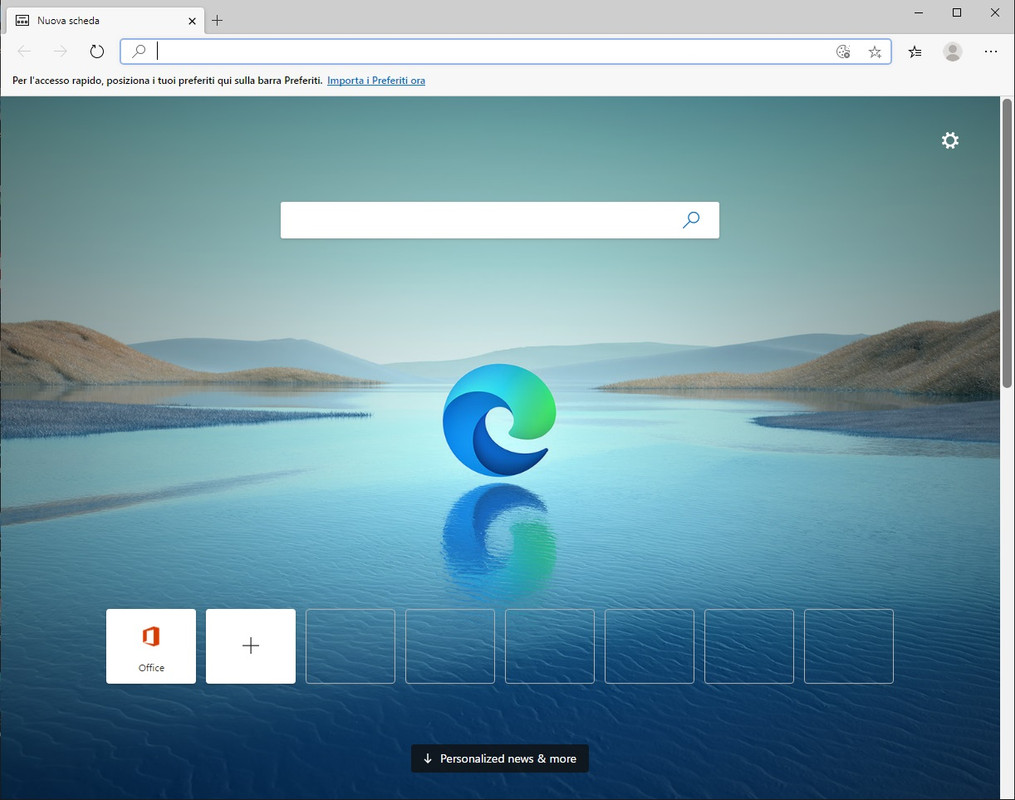
Task: Select the Nuova scheda tab
Action: click(x=106, y=21)
